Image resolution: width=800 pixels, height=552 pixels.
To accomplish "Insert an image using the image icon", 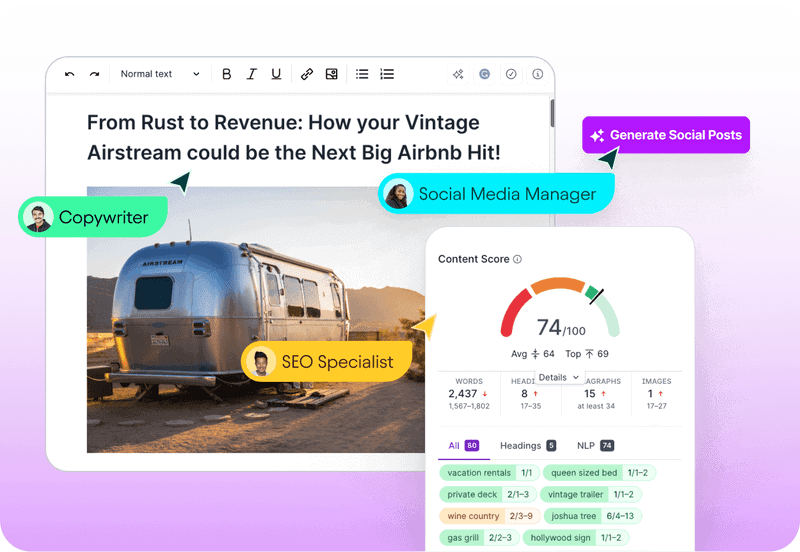I will pyautogui.click(x=332, y=74).
